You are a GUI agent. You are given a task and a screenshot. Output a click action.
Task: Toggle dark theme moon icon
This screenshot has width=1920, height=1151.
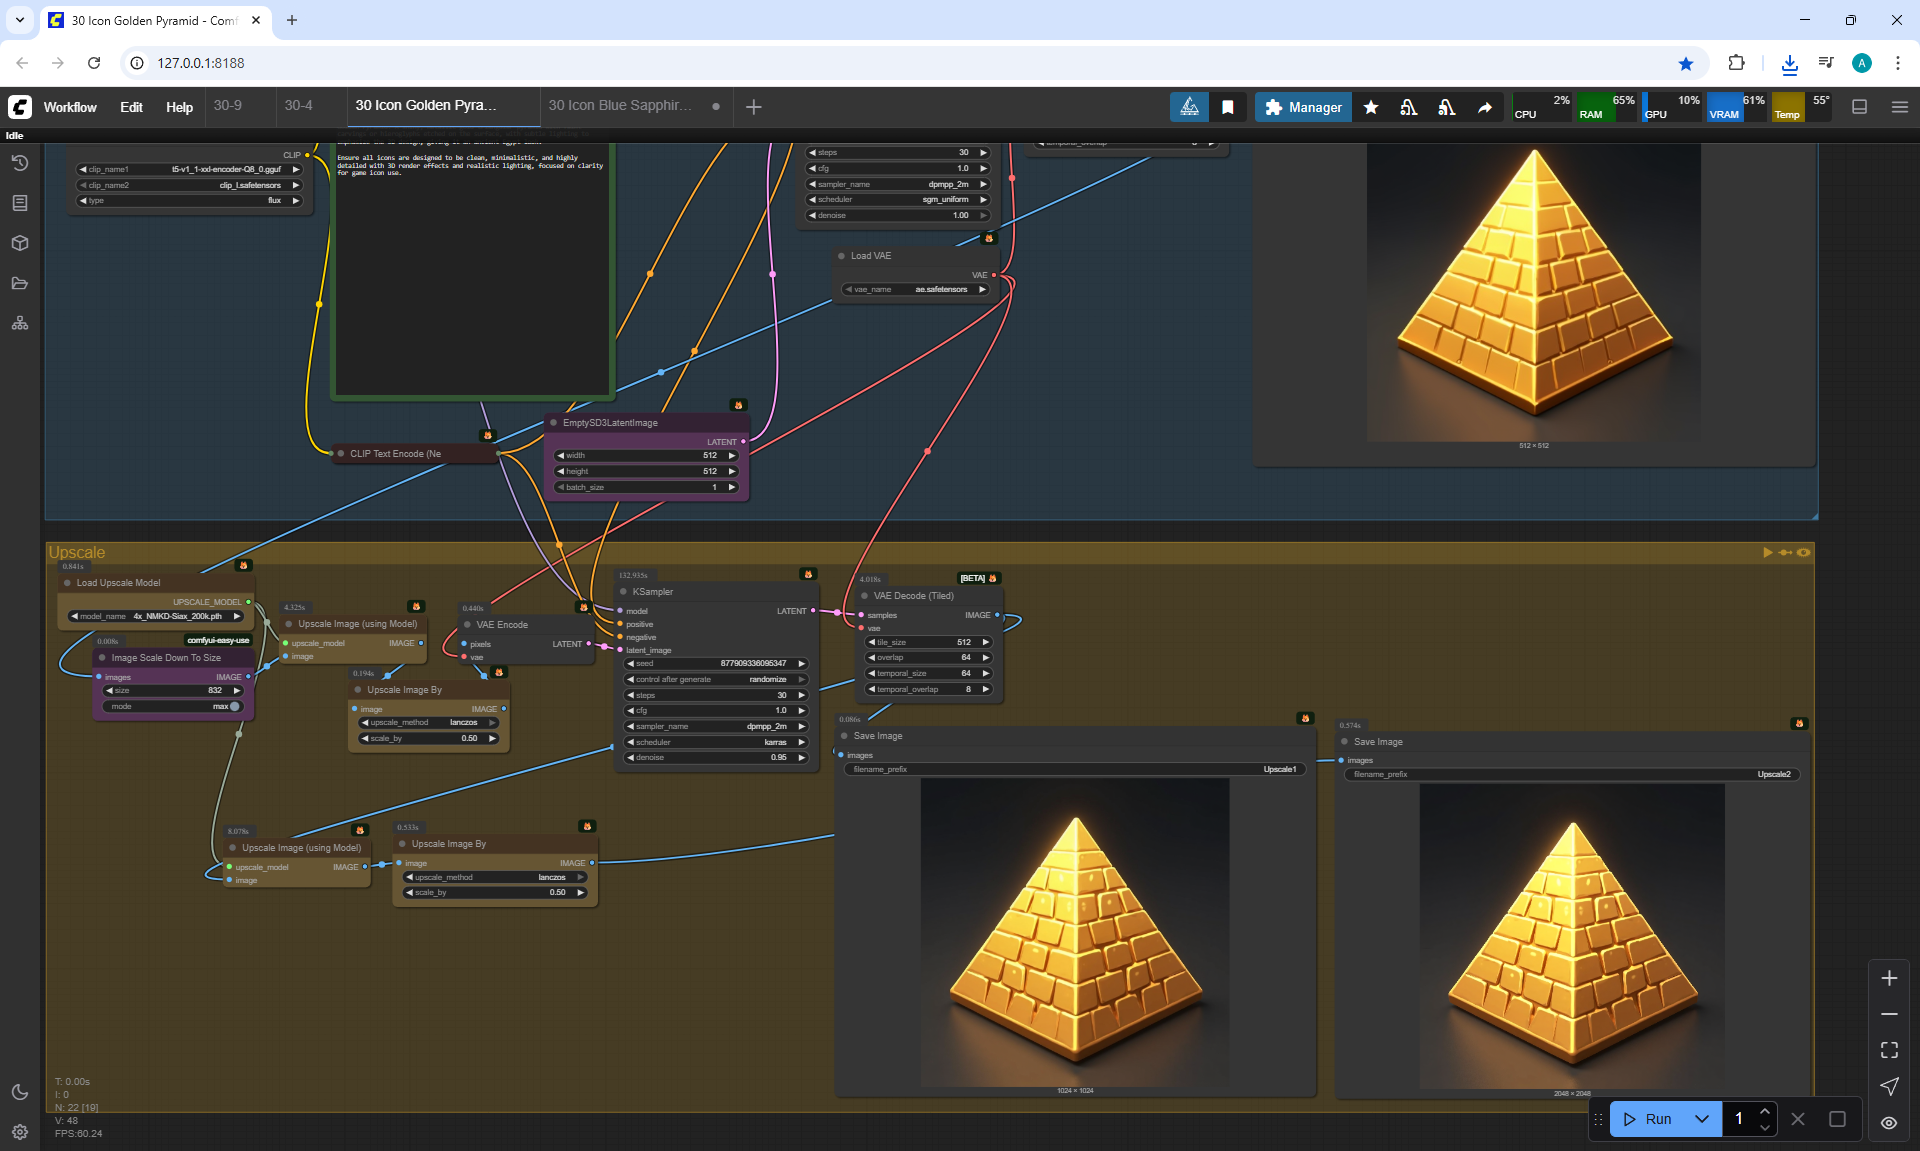[20, 1092]
